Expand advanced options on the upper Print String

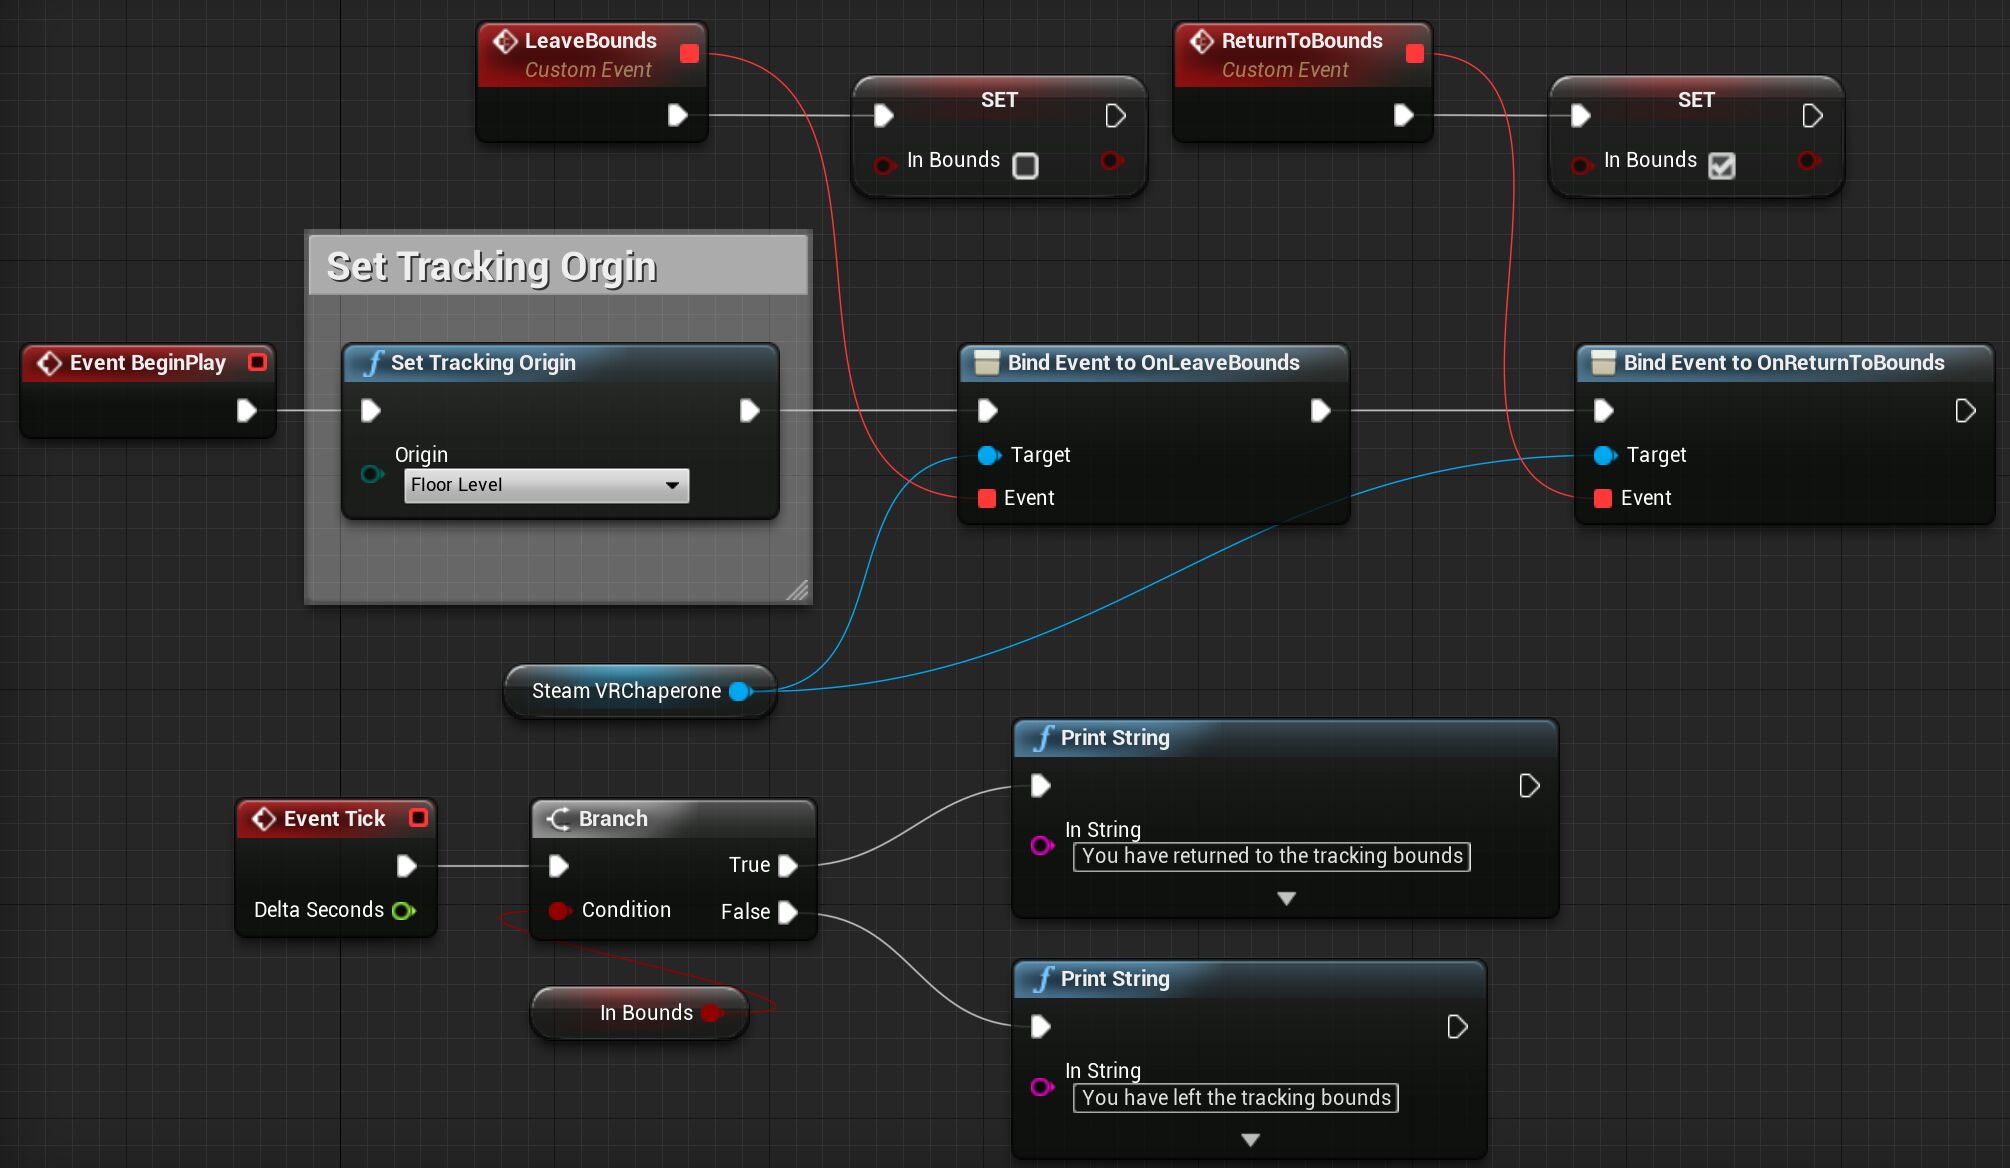[1285, 898]
